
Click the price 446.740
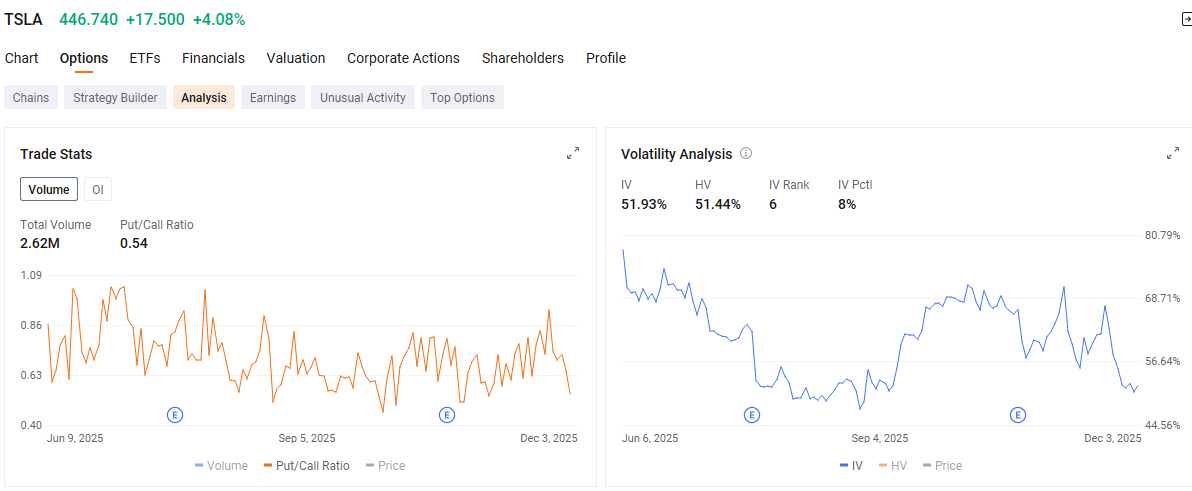click(89, 20)
